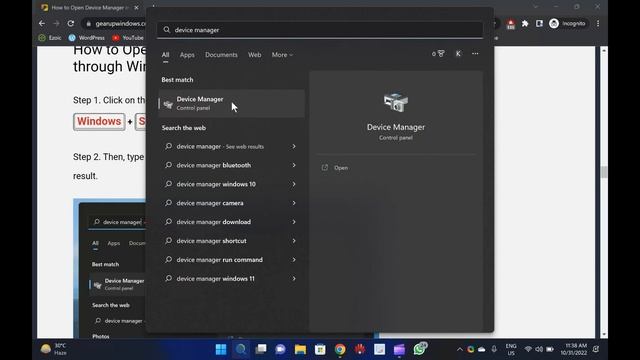Select 'device manager - See web results' entry

(231, 146)
